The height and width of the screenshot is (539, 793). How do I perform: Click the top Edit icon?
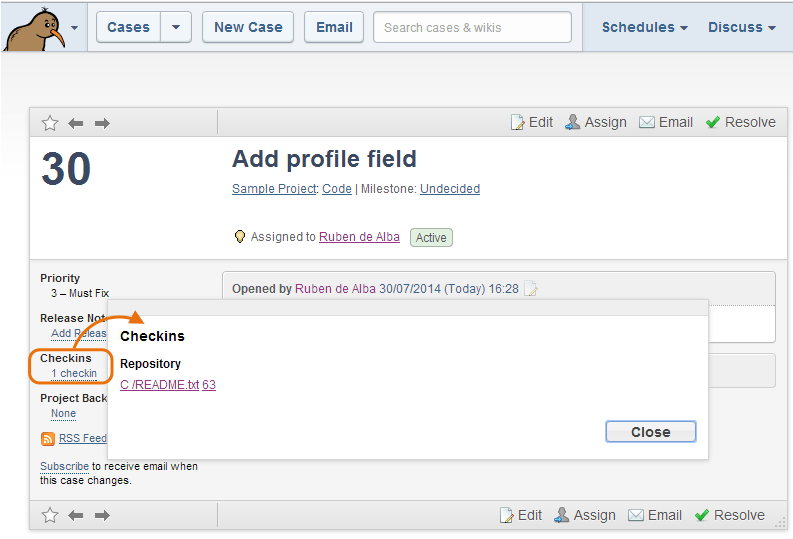[517, 122]
